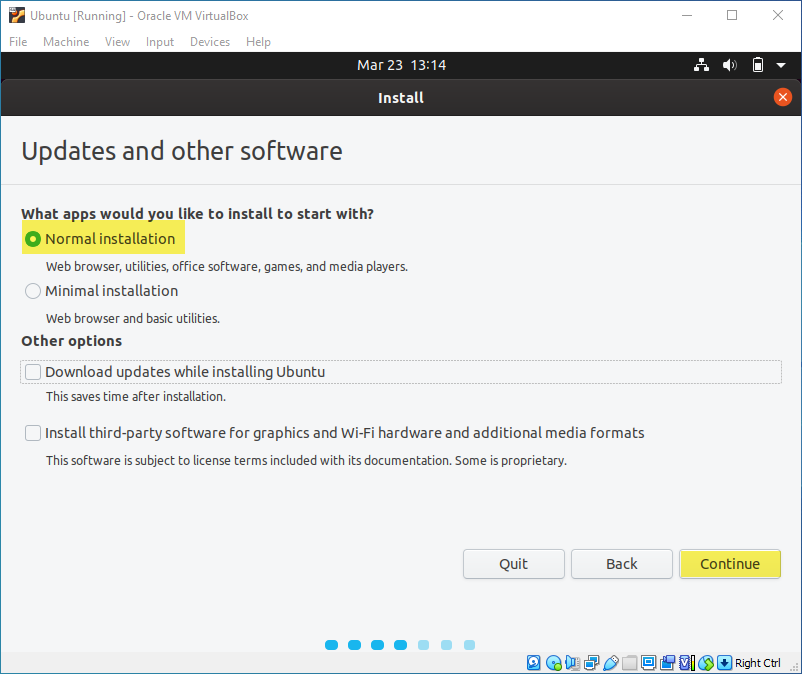Open the View menu
Image resolution: width=802 pixels, height=674 pixels.
117,42
